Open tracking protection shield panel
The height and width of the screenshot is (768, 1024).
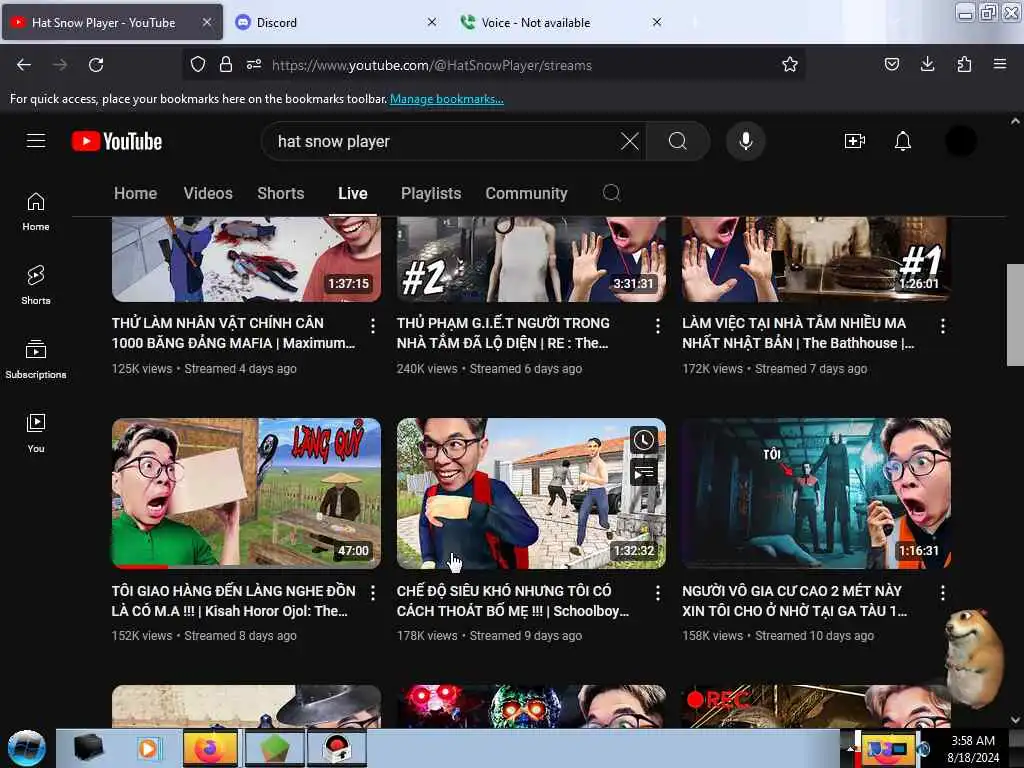pyautogui.click(x=198, y=64)
